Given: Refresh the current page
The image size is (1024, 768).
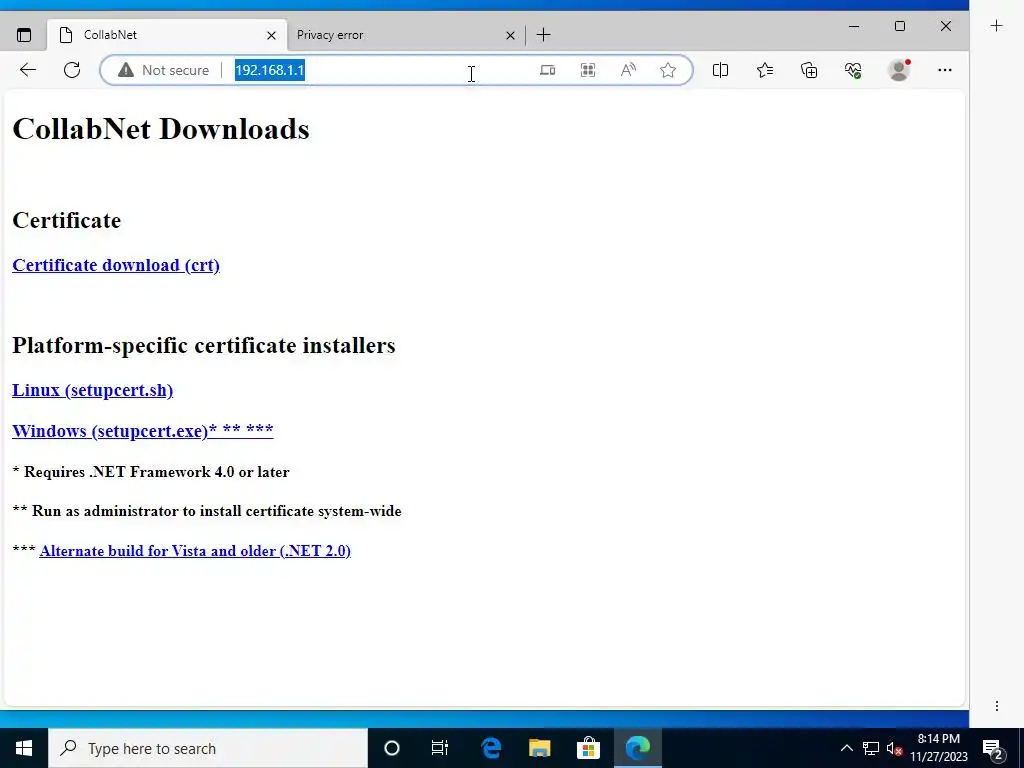Looking at the screenshot, I should click(x=72, y=70).
